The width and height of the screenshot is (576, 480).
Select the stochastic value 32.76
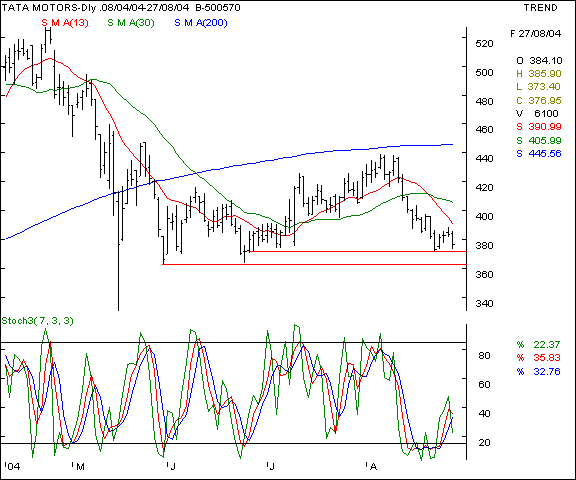[547, 372]
